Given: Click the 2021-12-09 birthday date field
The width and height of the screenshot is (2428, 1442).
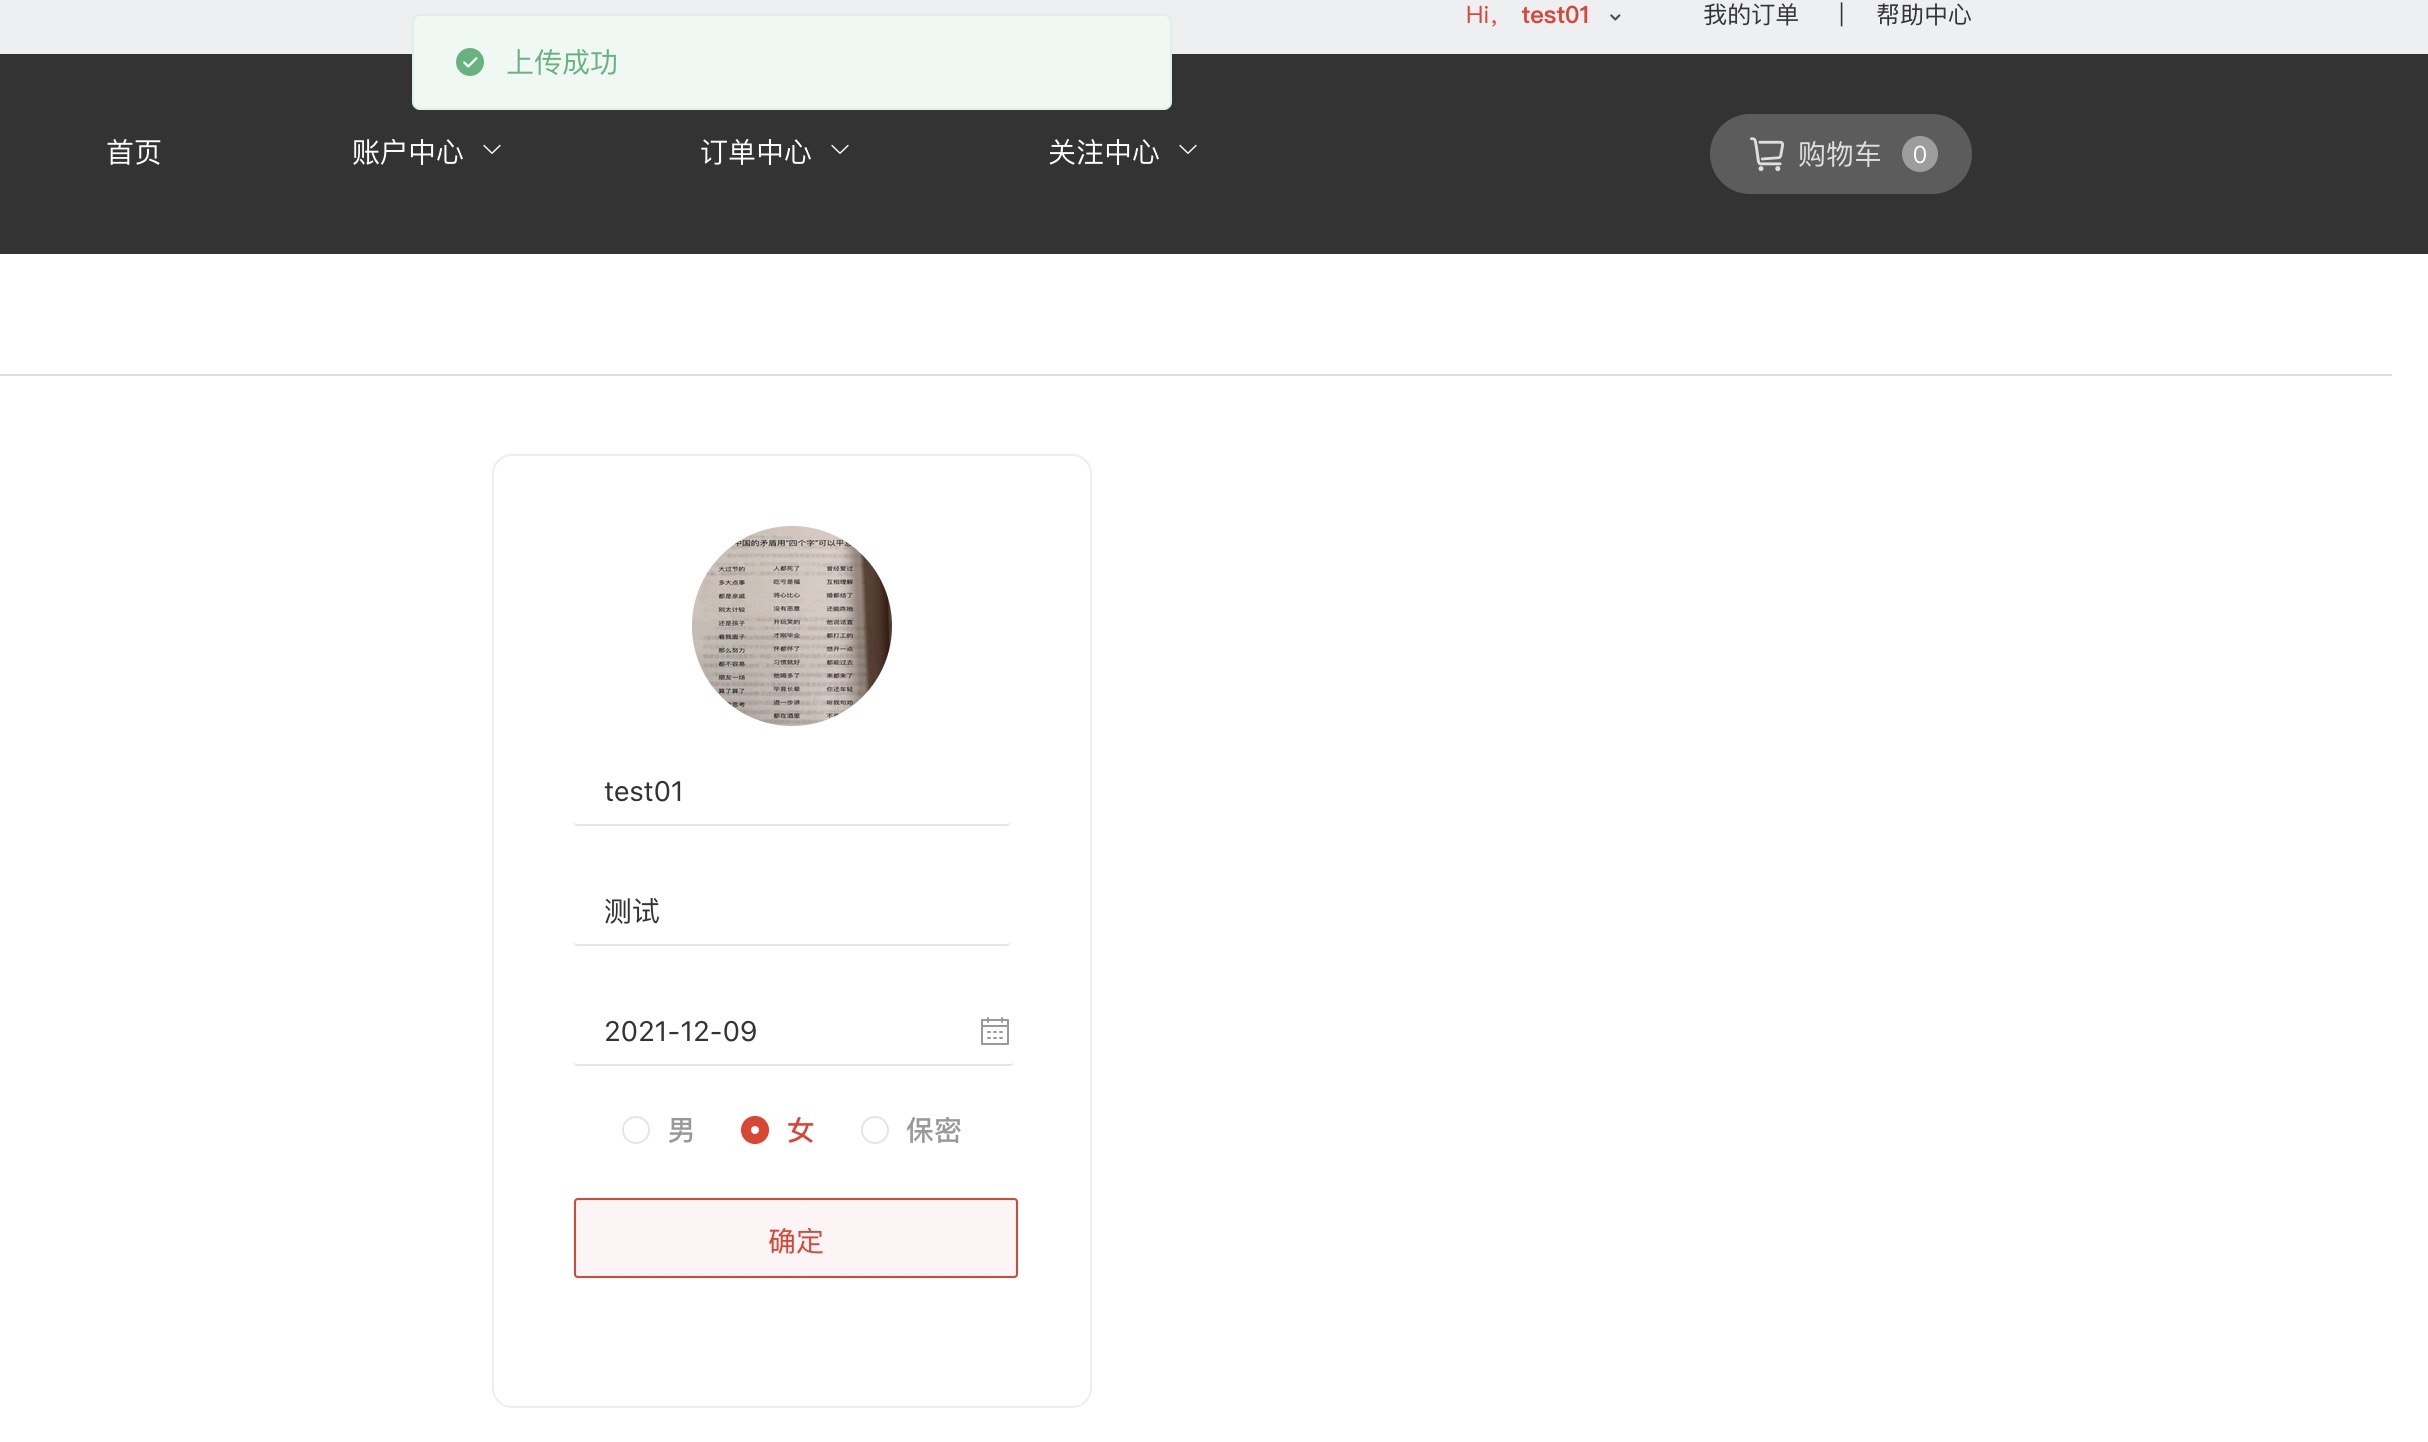Looking at the screenshot, I should 770,1031.
